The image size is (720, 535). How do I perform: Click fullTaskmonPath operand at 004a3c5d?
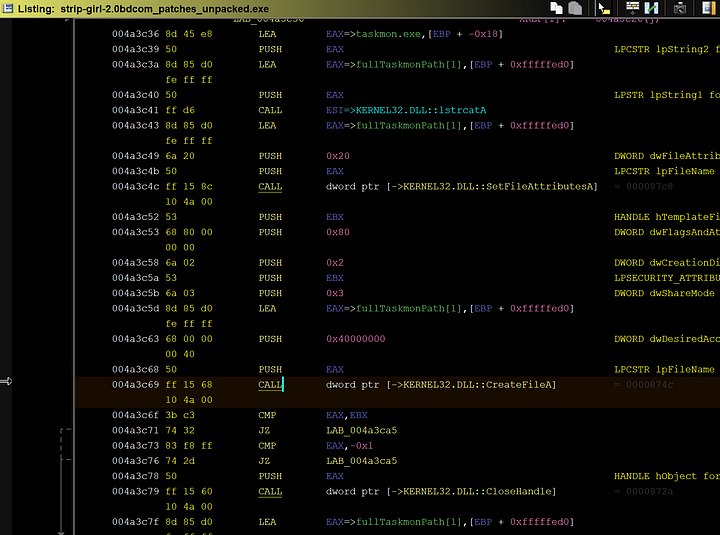pyautogui.click(x=409, y=309)
